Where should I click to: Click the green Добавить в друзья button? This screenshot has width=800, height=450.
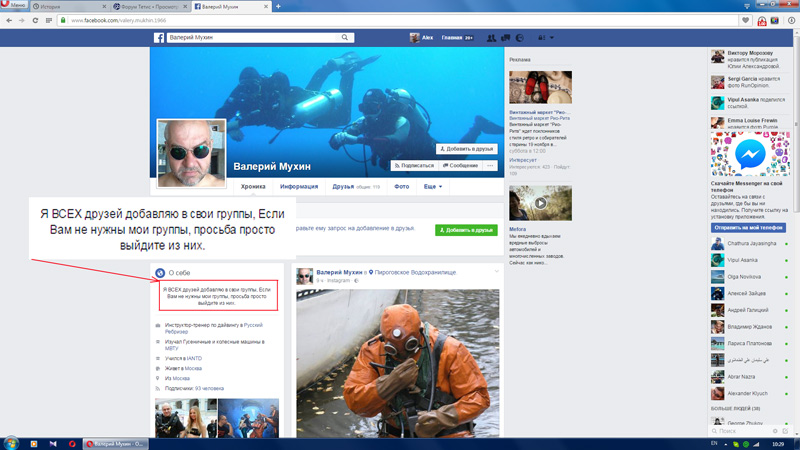466,230
